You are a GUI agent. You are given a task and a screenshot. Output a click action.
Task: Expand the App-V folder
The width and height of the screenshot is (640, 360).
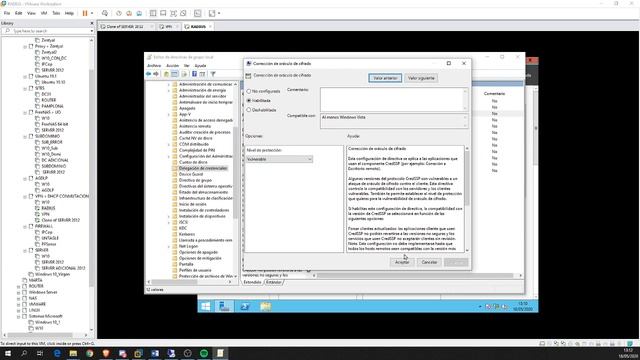169,114
